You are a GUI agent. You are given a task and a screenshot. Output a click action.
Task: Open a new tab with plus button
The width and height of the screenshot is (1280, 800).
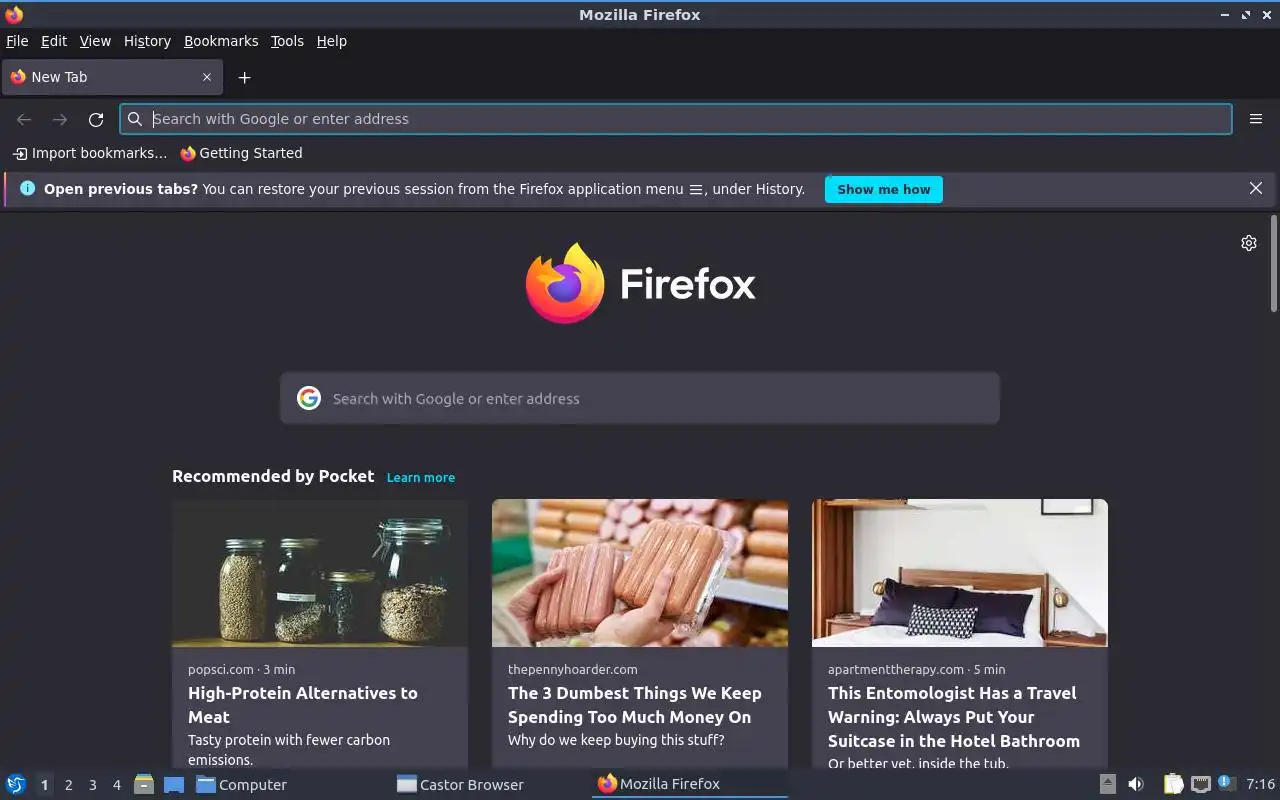click(x=244, y=77)
